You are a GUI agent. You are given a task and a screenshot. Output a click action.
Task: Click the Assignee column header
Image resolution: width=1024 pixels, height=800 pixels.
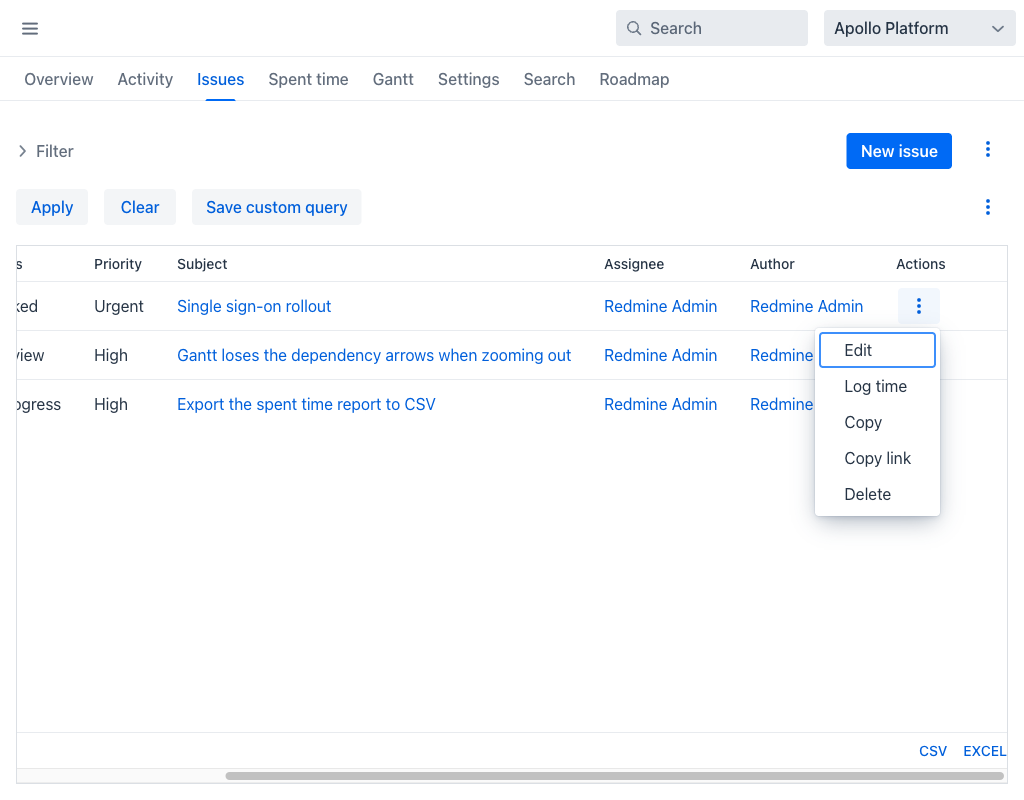tap(633, 264)
